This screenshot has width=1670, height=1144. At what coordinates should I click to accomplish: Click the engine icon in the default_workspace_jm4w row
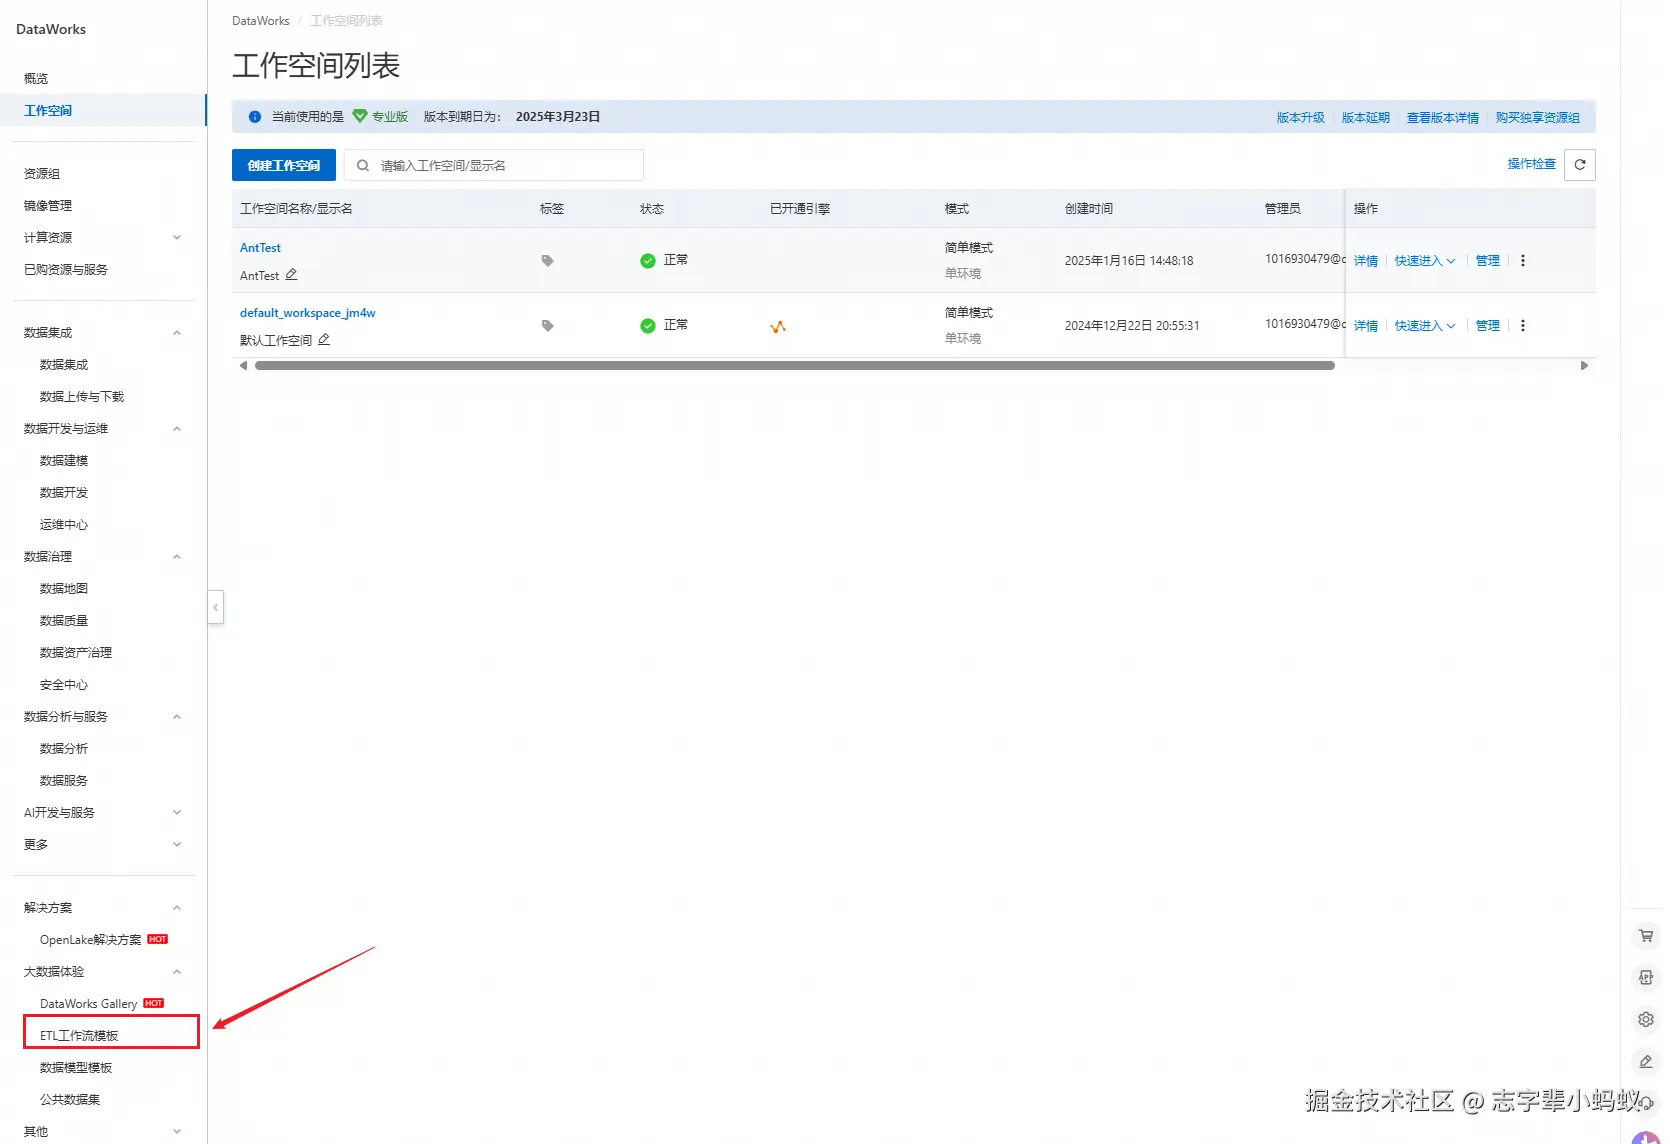point(778,326)
